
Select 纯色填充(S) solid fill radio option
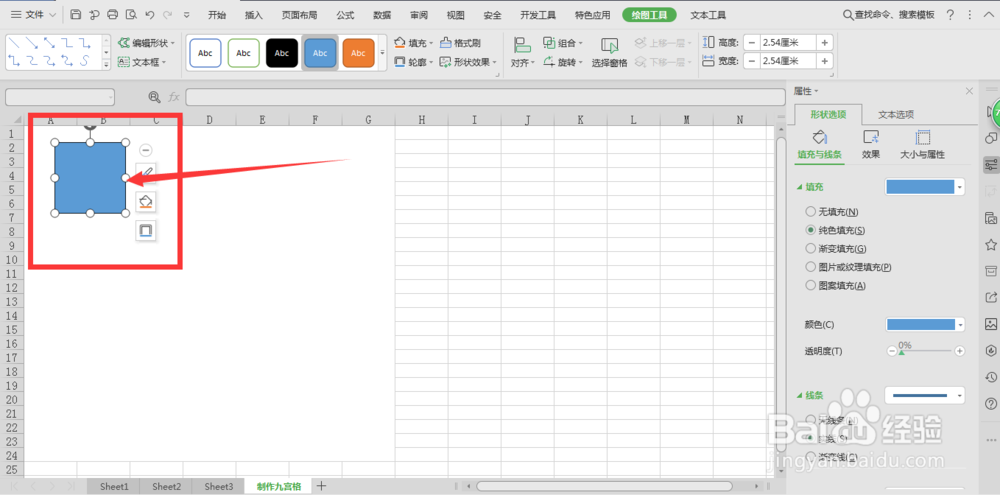(811, 230)
